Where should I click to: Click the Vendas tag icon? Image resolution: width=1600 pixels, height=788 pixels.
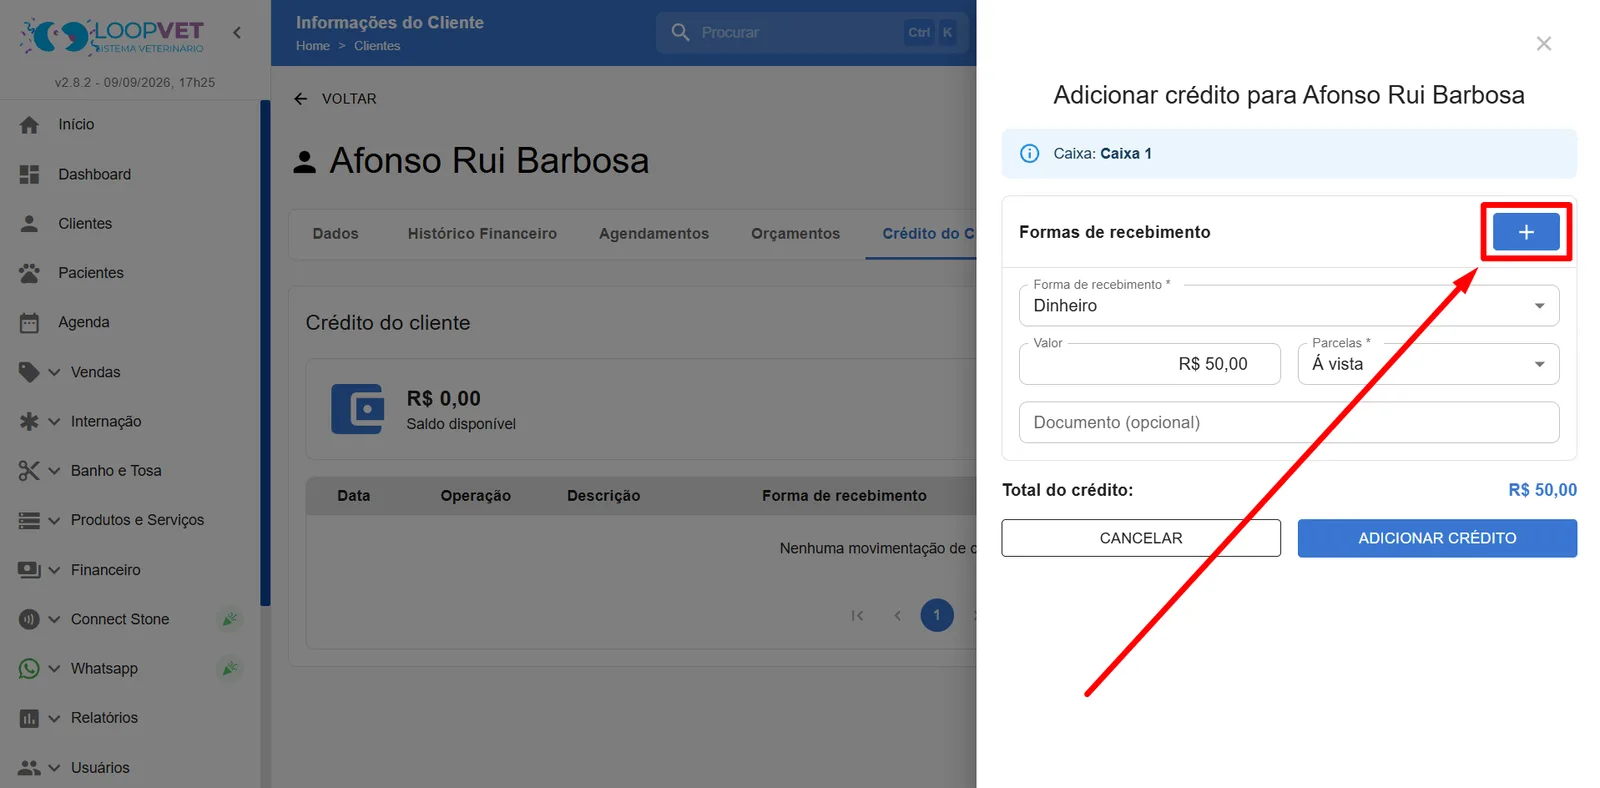29,372
